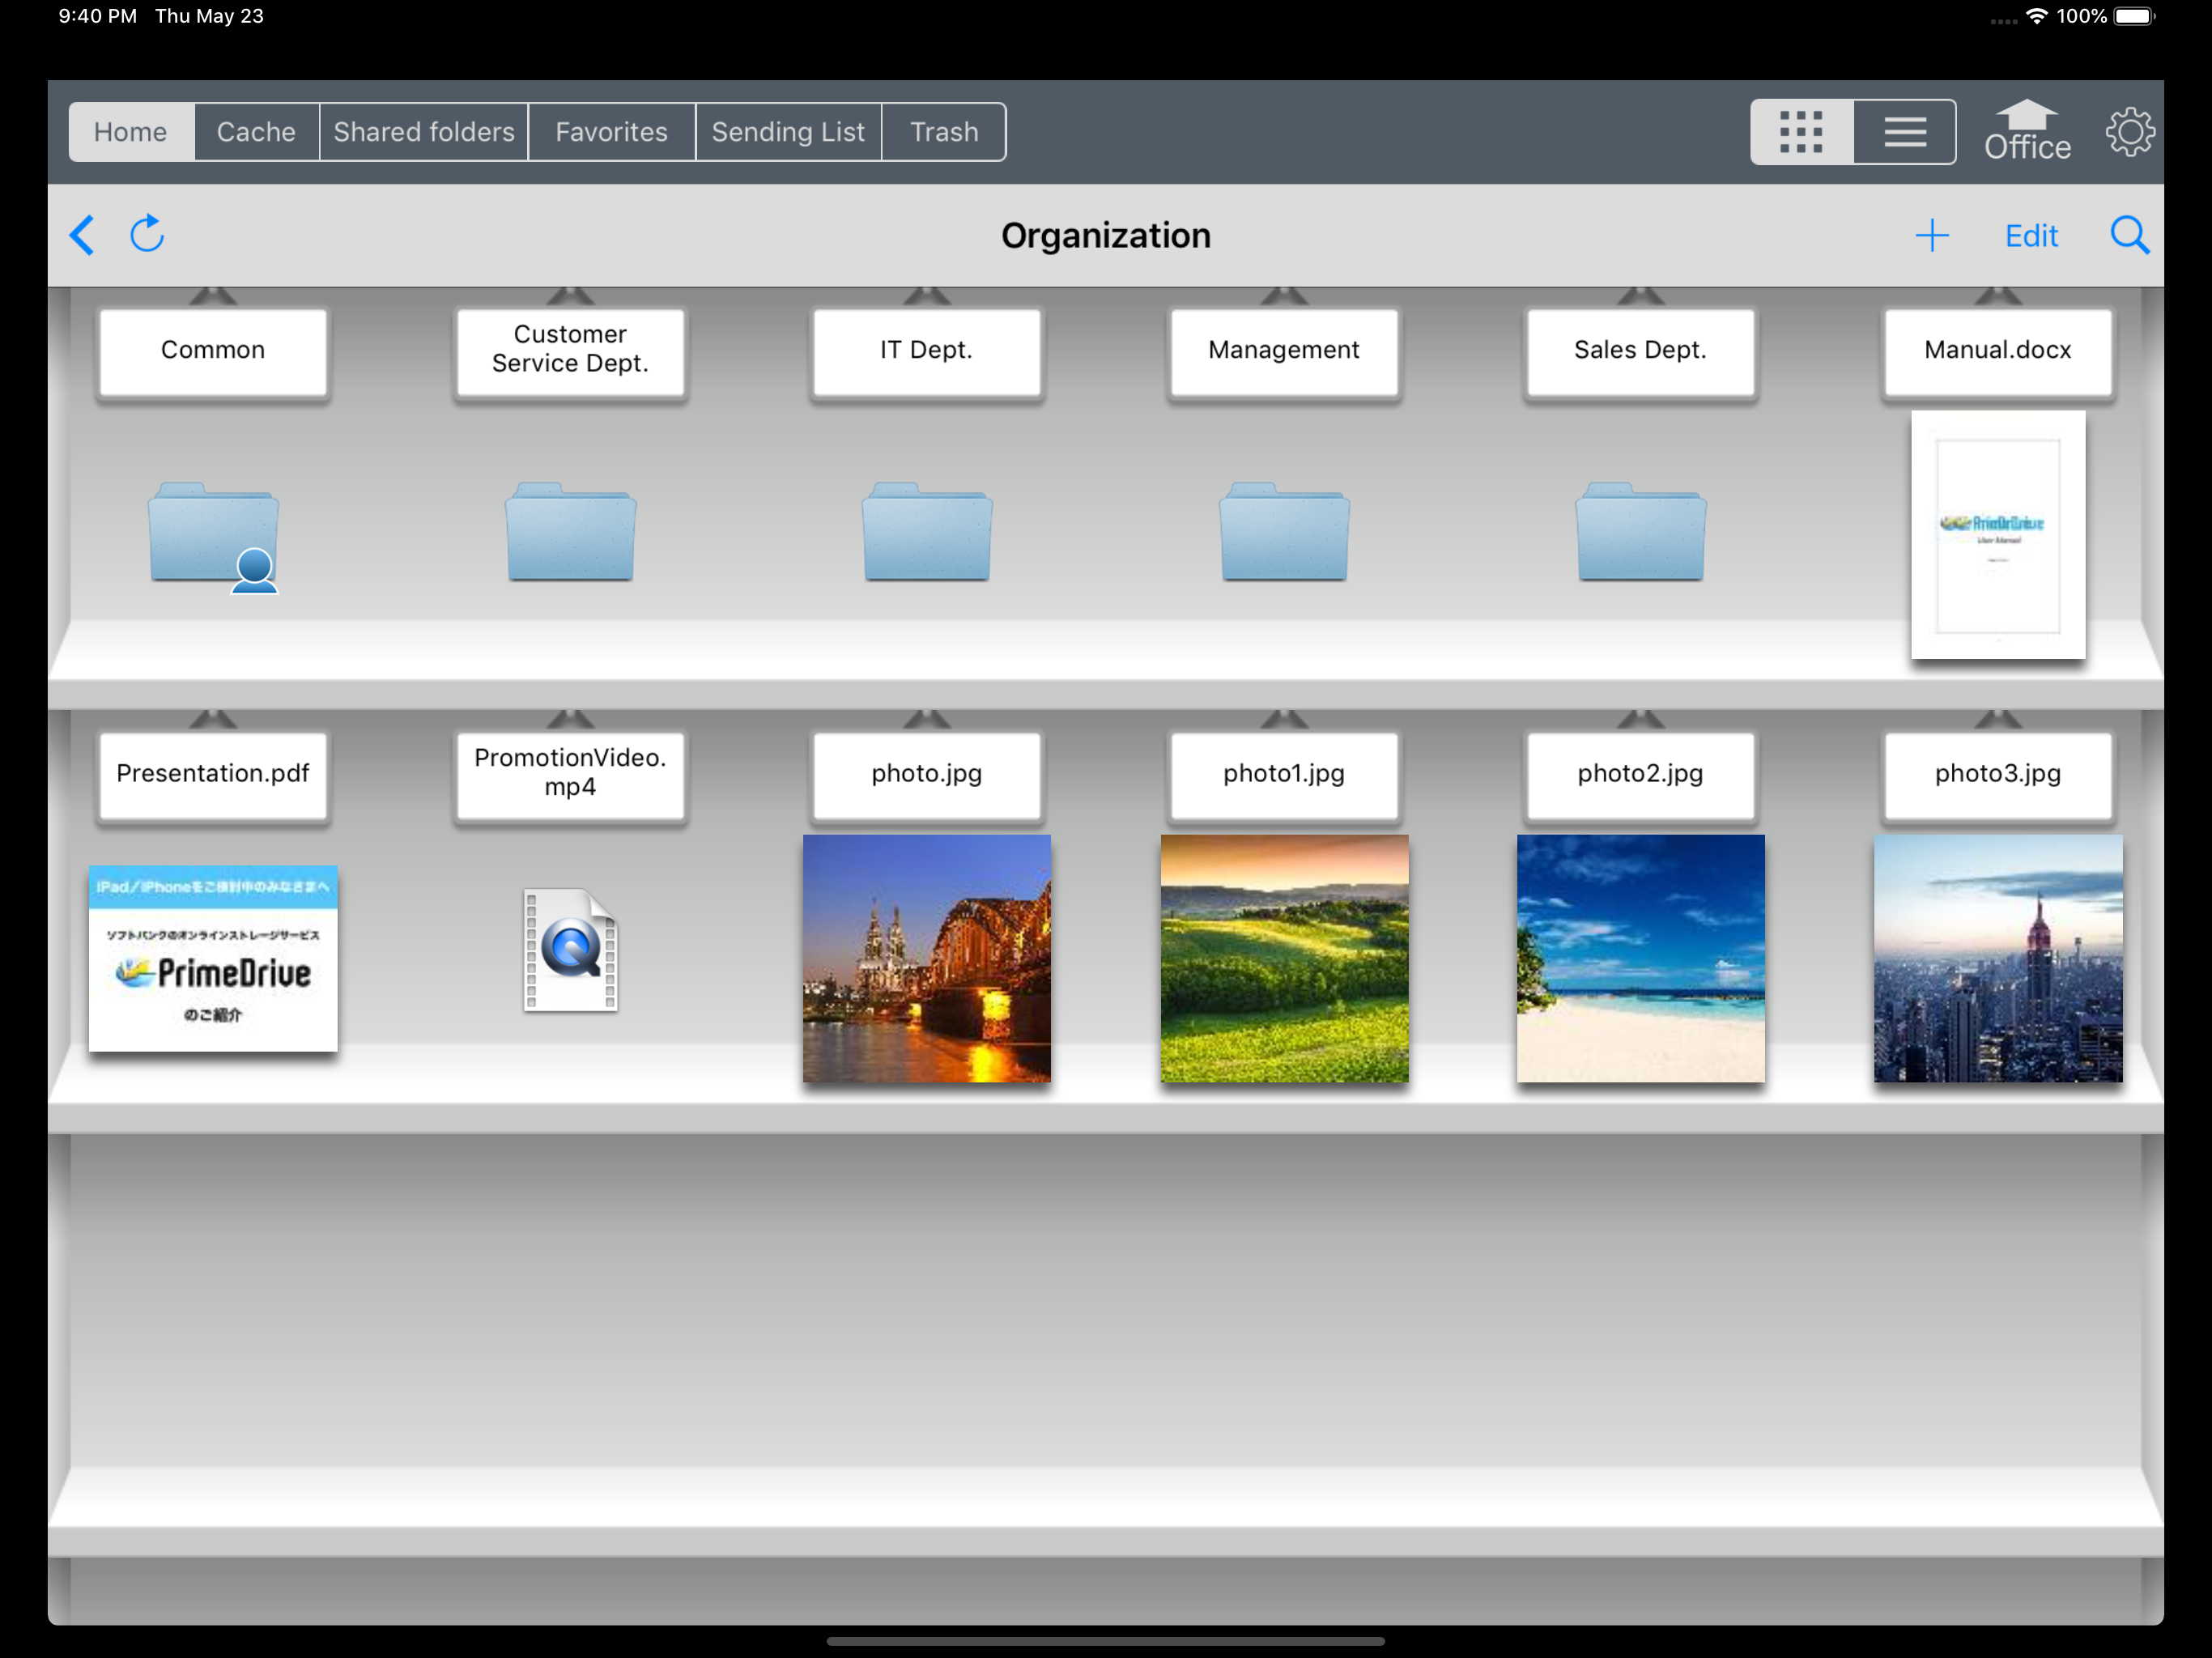The width and height of the screenshot is (2212, 1658).
Task: Tap the Wi-Fi status icon
Action: pos(2036,16)
